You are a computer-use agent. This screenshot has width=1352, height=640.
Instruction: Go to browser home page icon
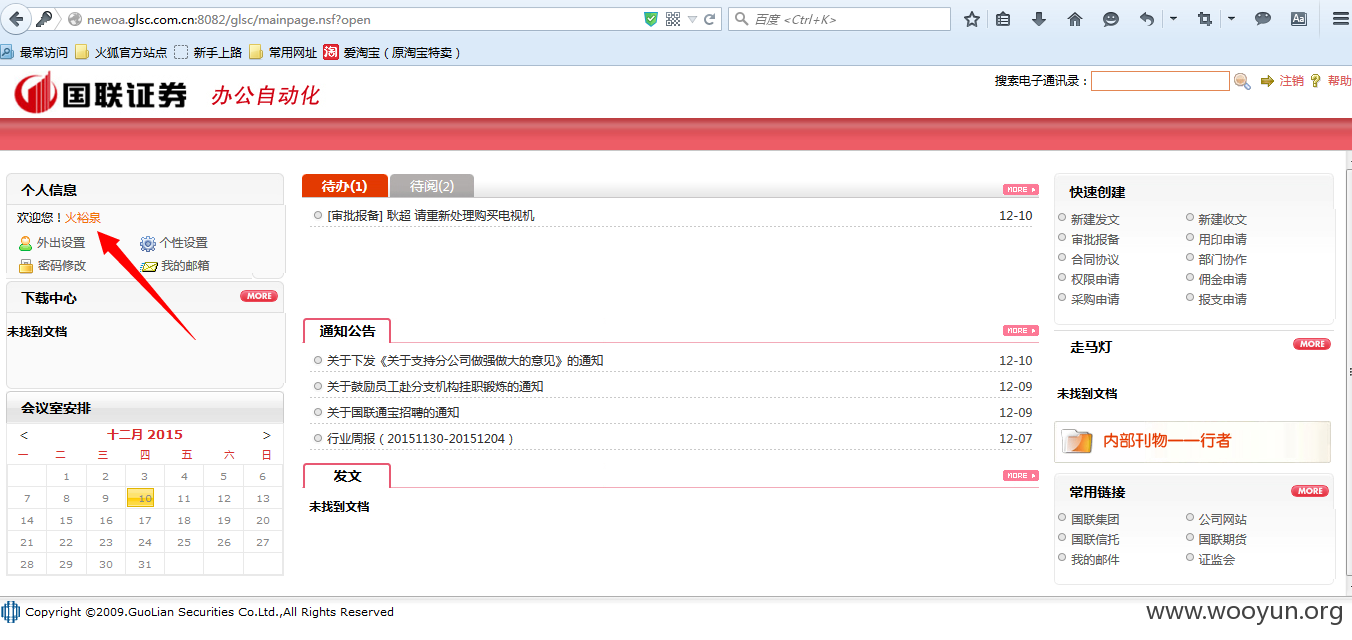tap(1075, 19)
